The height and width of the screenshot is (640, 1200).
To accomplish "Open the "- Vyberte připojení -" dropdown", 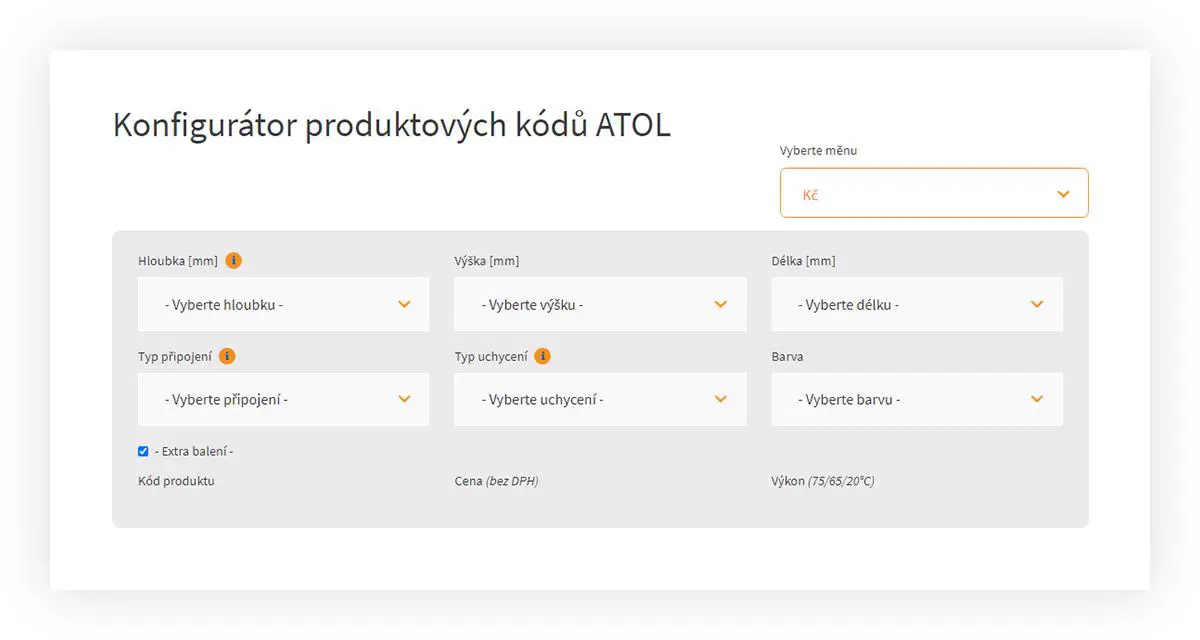I will click(x=283, y=399).
